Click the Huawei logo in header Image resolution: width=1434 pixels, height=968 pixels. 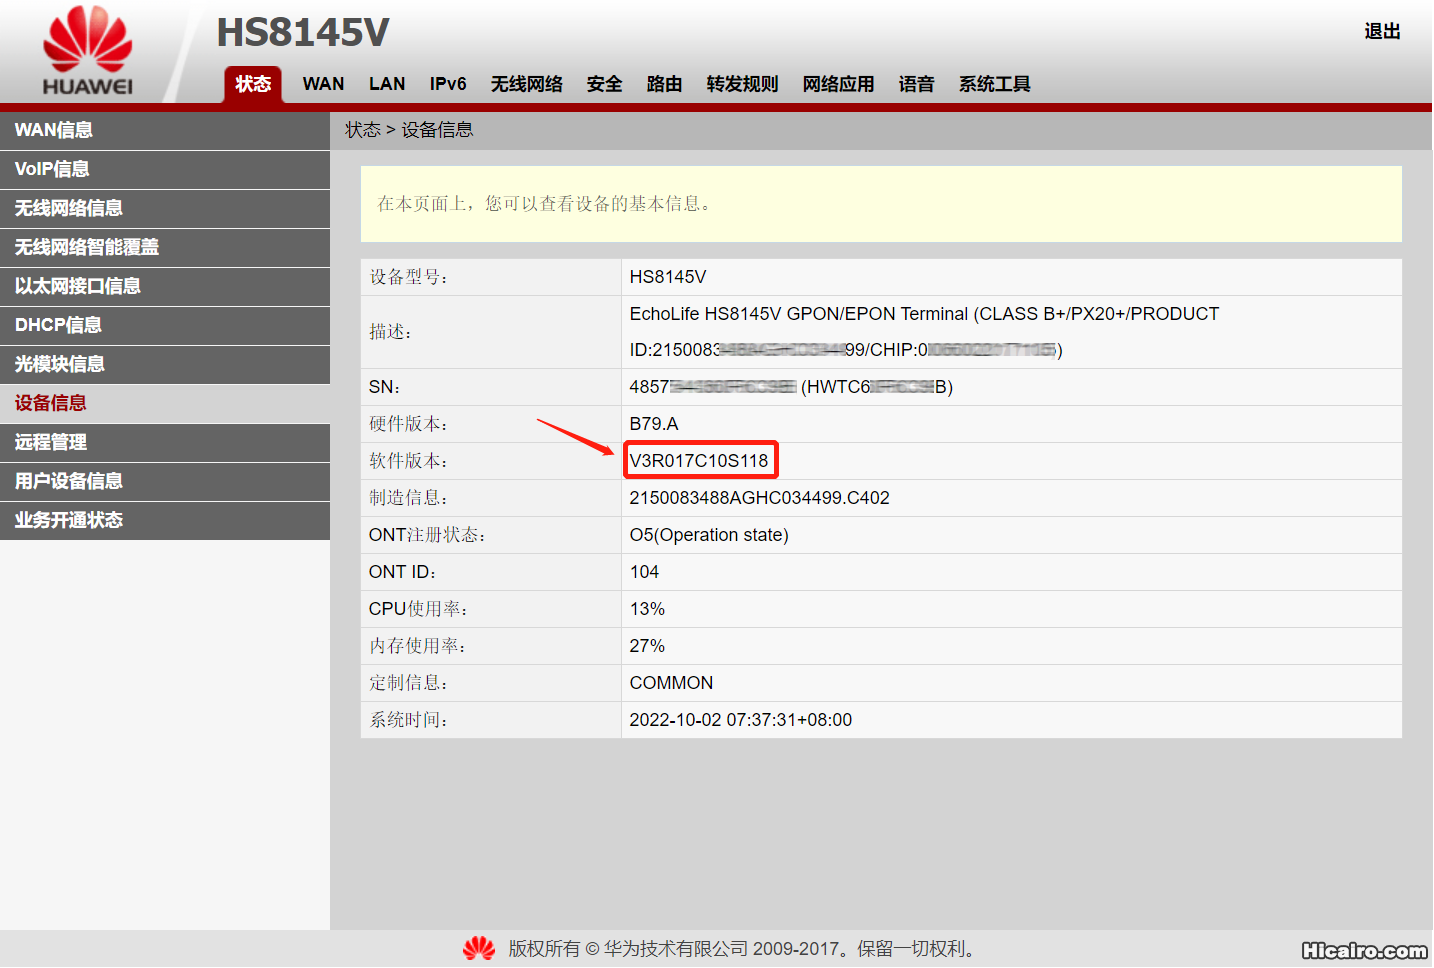click(88, 51)
